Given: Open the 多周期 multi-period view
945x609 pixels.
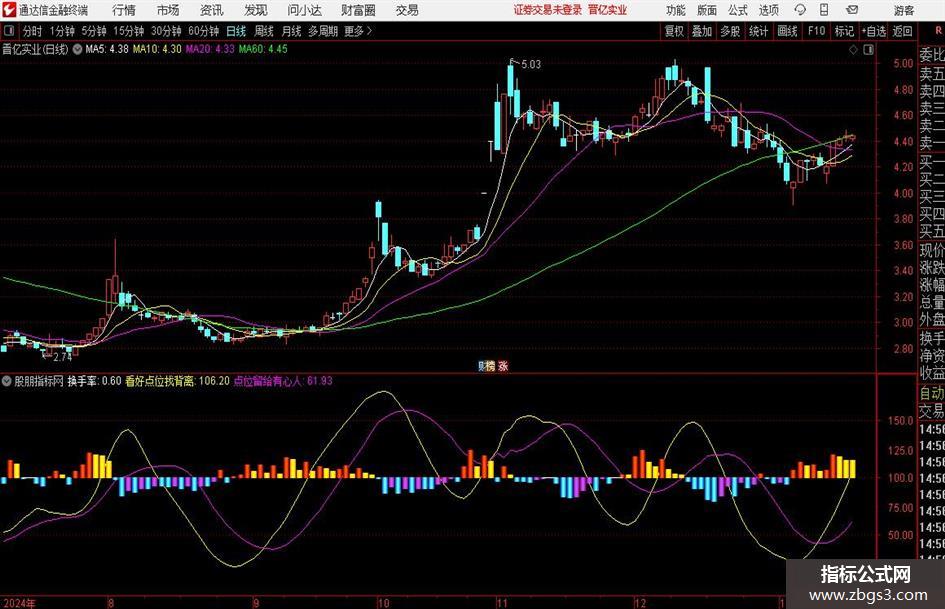Looking at the screenshot, I should click(323, 31).
